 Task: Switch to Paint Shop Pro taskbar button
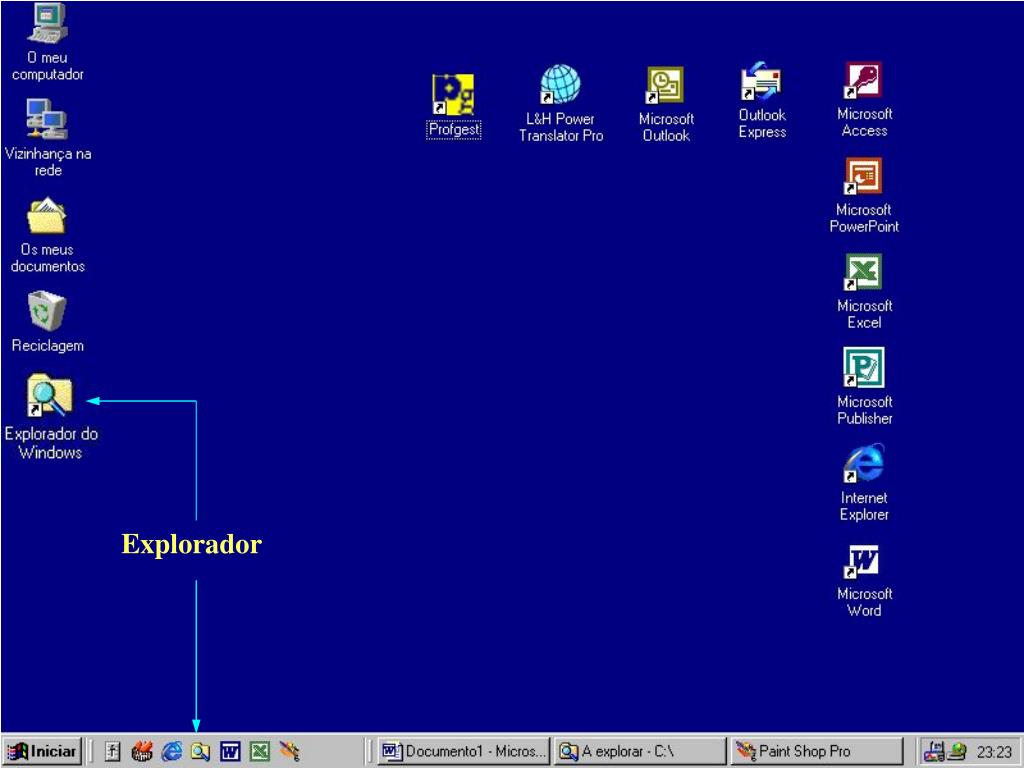click(x=816, y=751)
